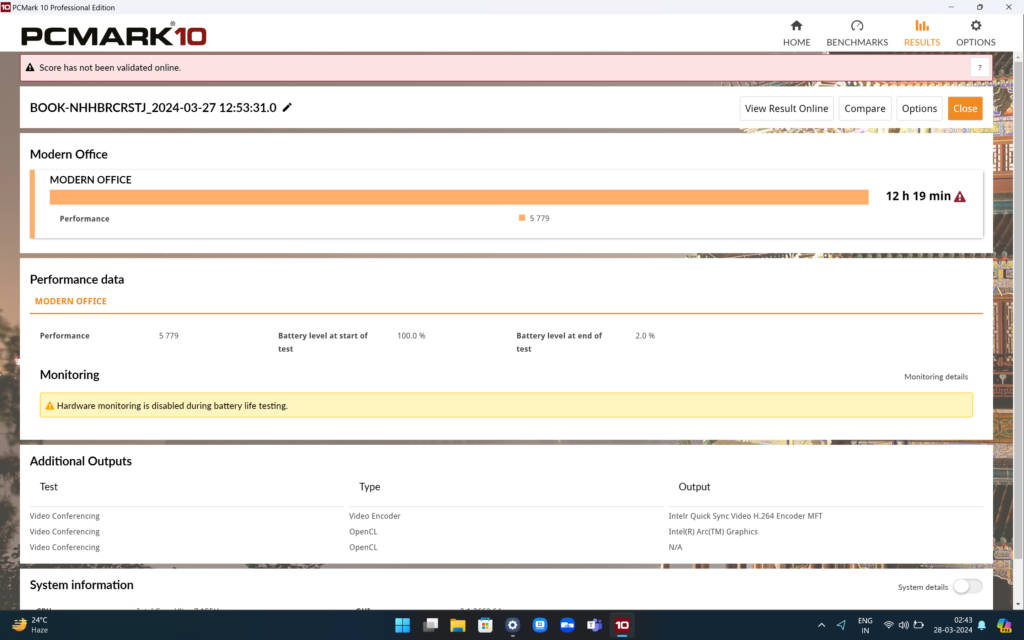Open the notification bell

tap(982, 625)
